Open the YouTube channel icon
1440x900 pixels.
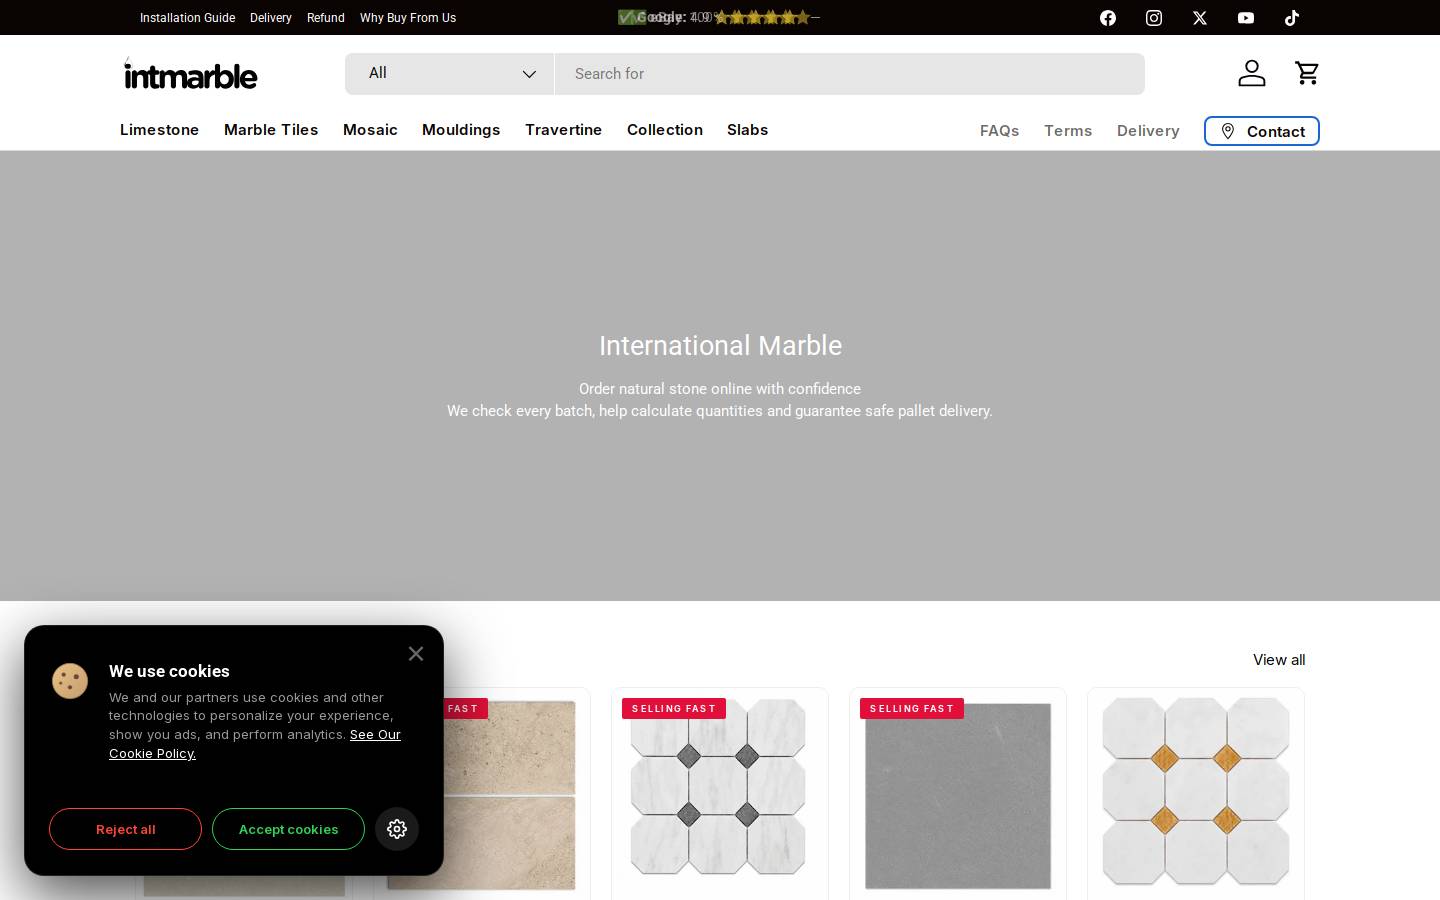(x=1246, y=18)
